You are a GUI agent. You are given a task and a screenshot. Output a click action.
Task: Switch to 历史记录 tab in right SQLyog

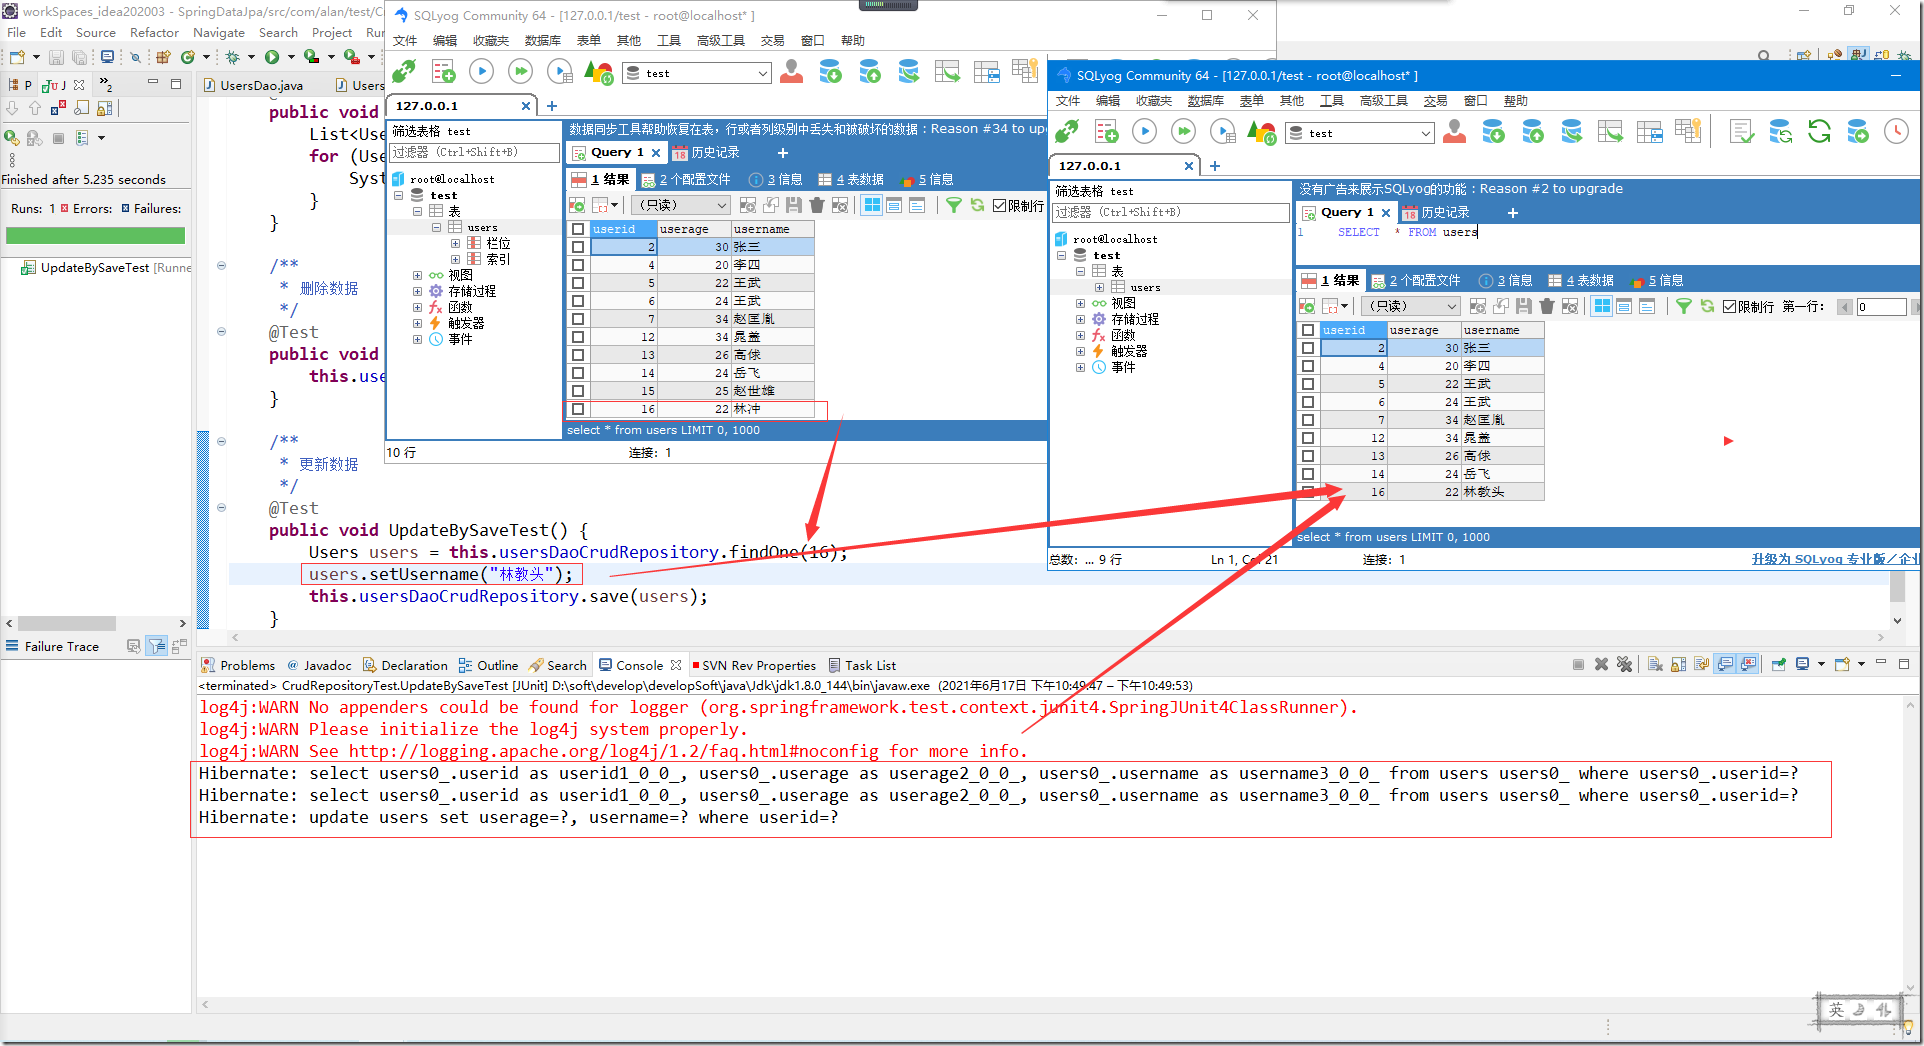point(1436,212)
